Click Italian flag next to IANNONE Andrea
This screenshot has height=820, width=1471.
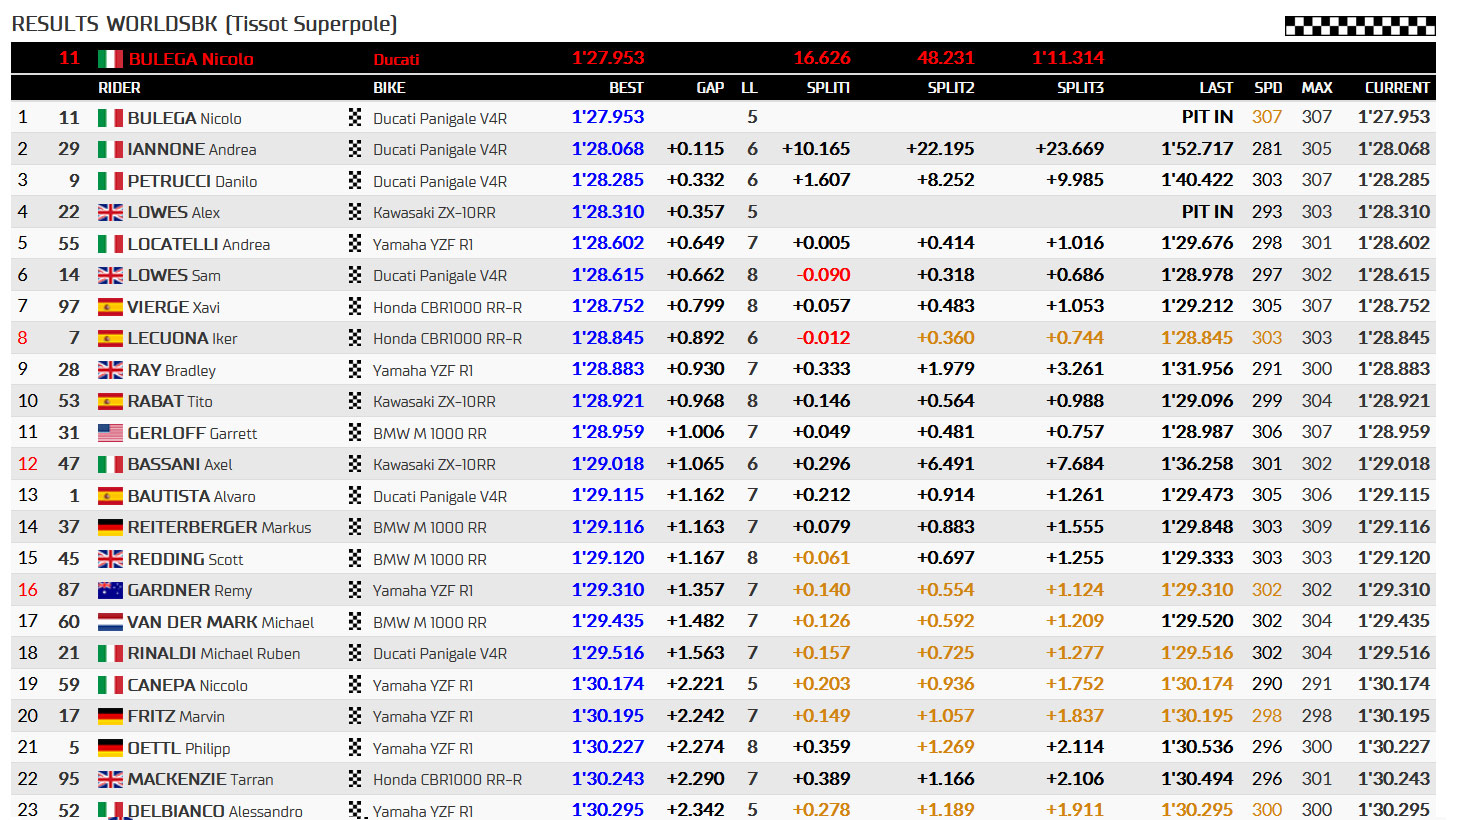(x=110, y=149)
